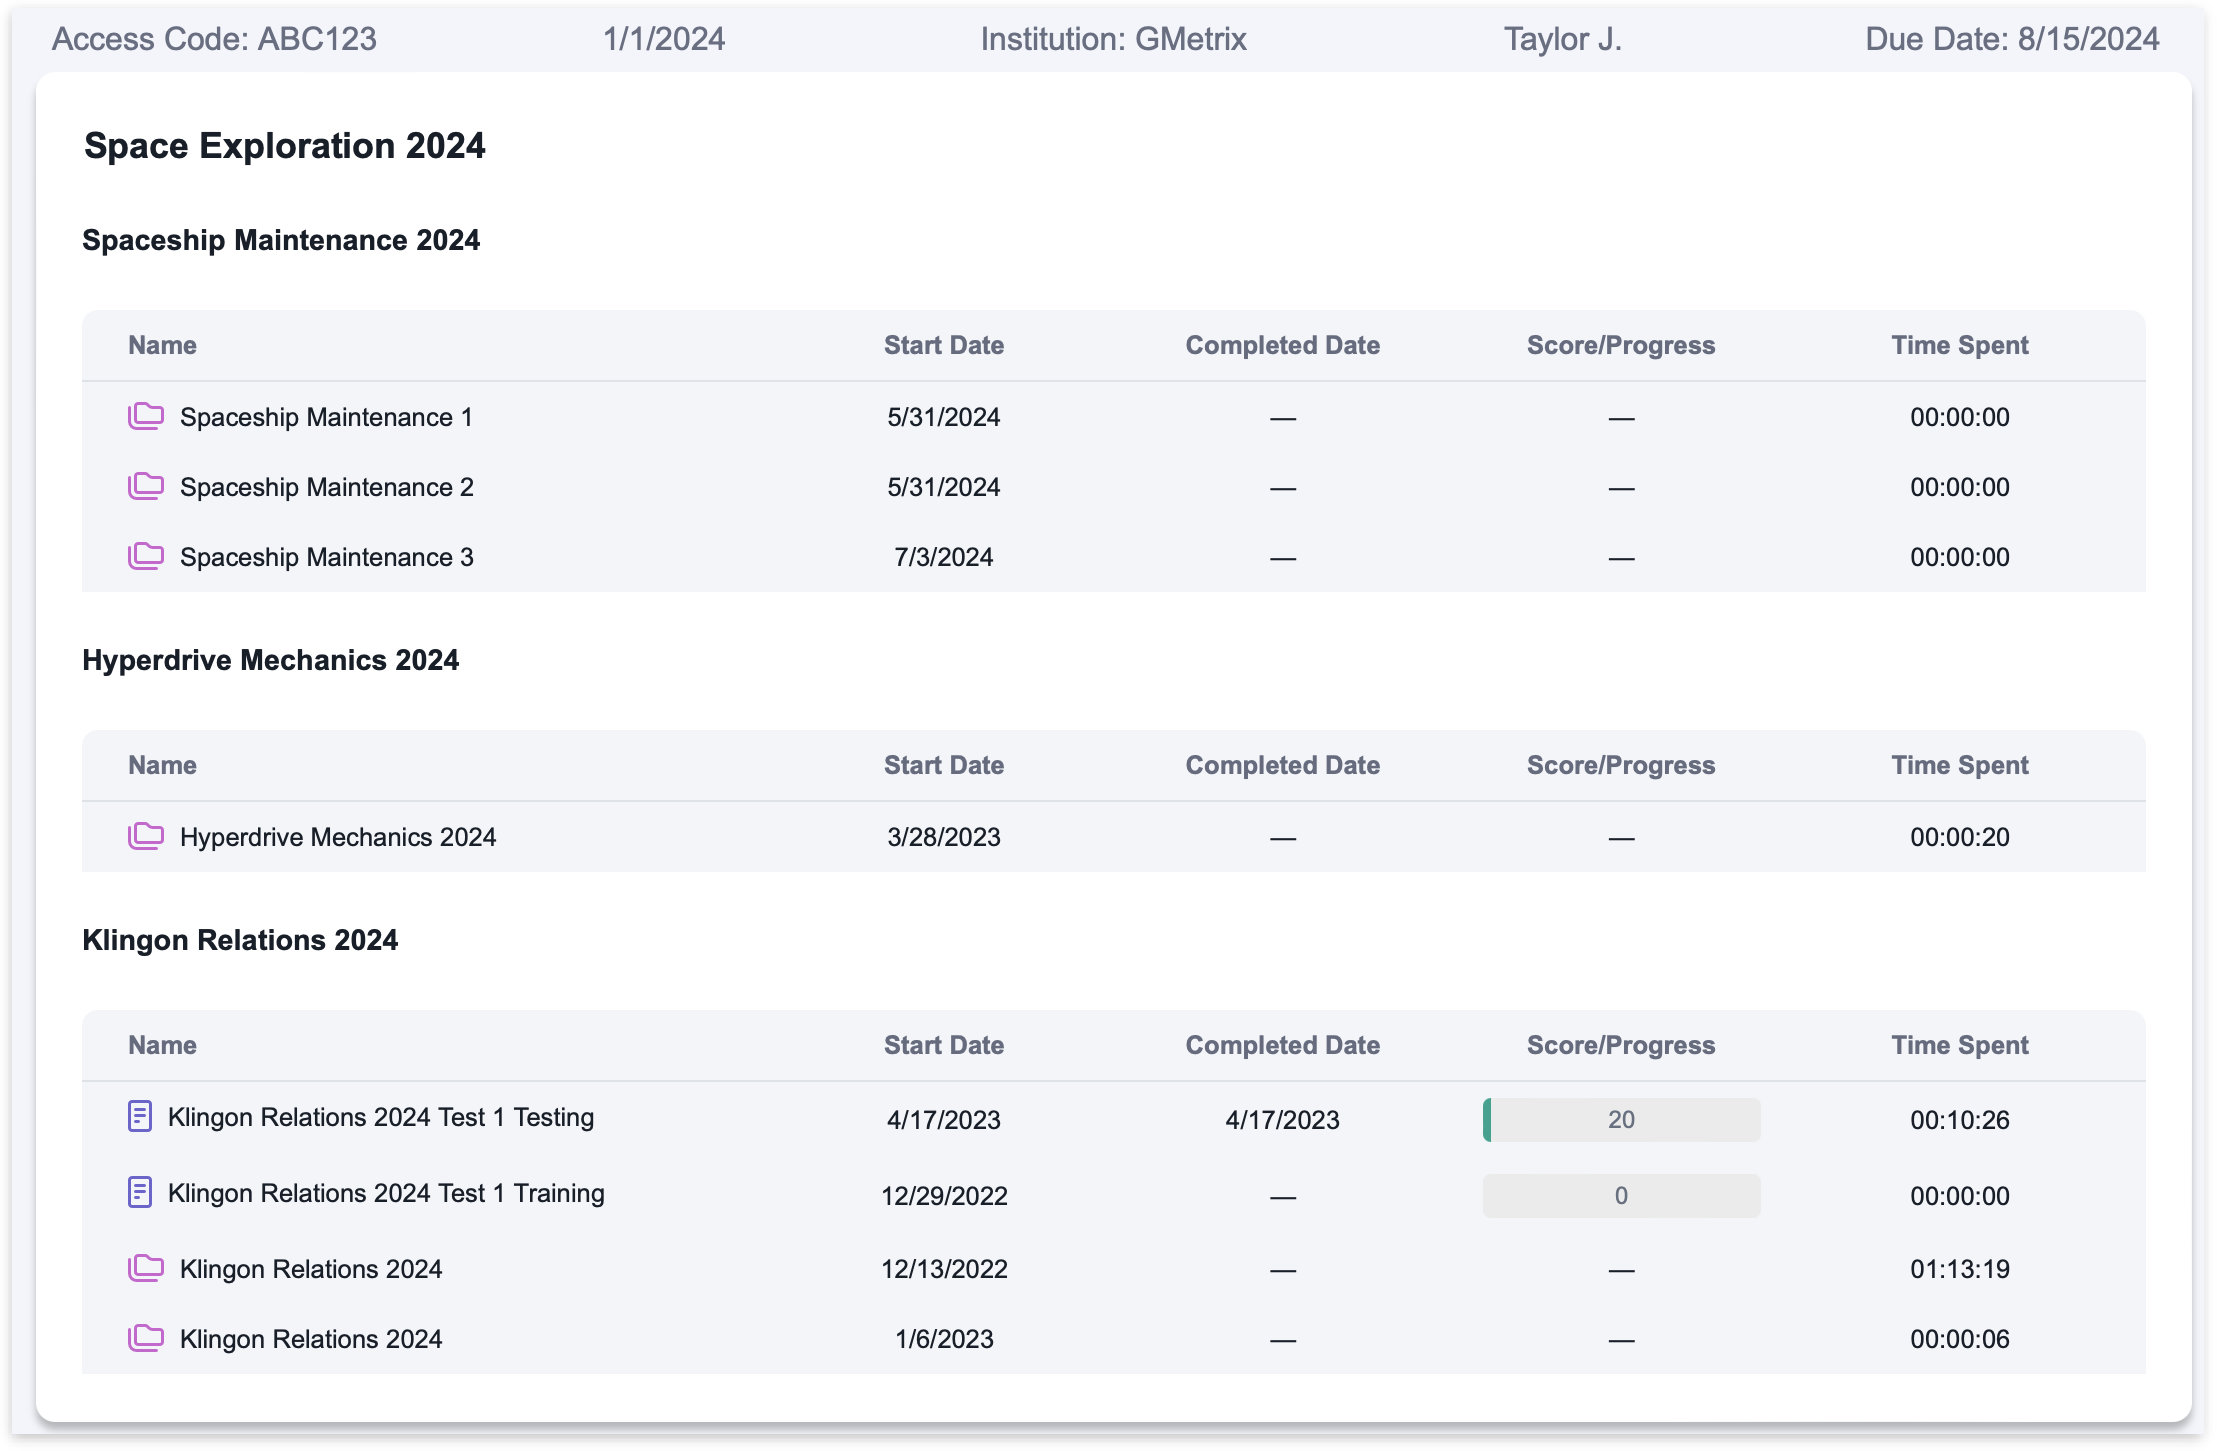
Task: Click folder icon beside Hyperdrive Mechanics 2024
Action: [x=146, y=836]
